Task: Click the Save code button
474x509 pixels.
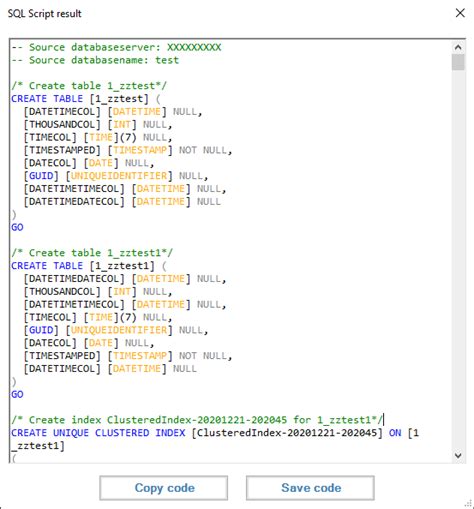Action: 310,488
